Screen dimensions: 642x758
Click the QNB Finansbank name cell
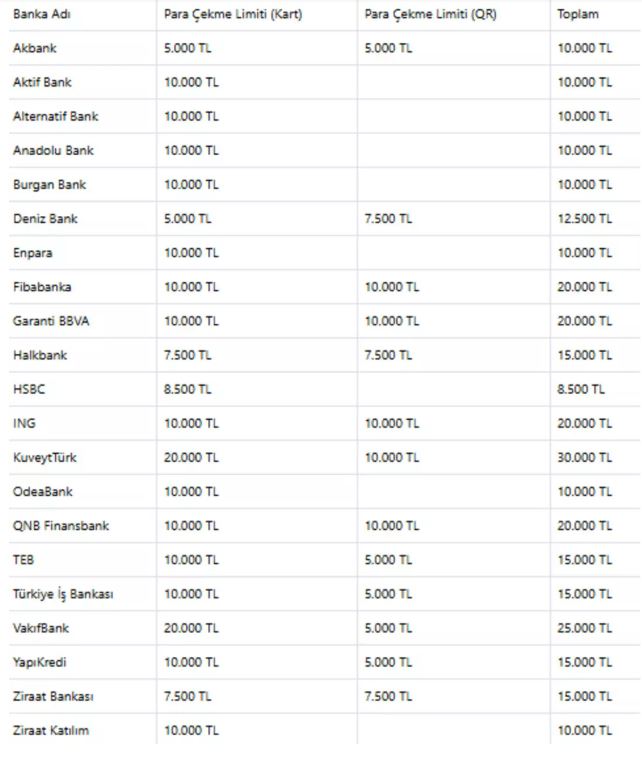click(61, 526)
